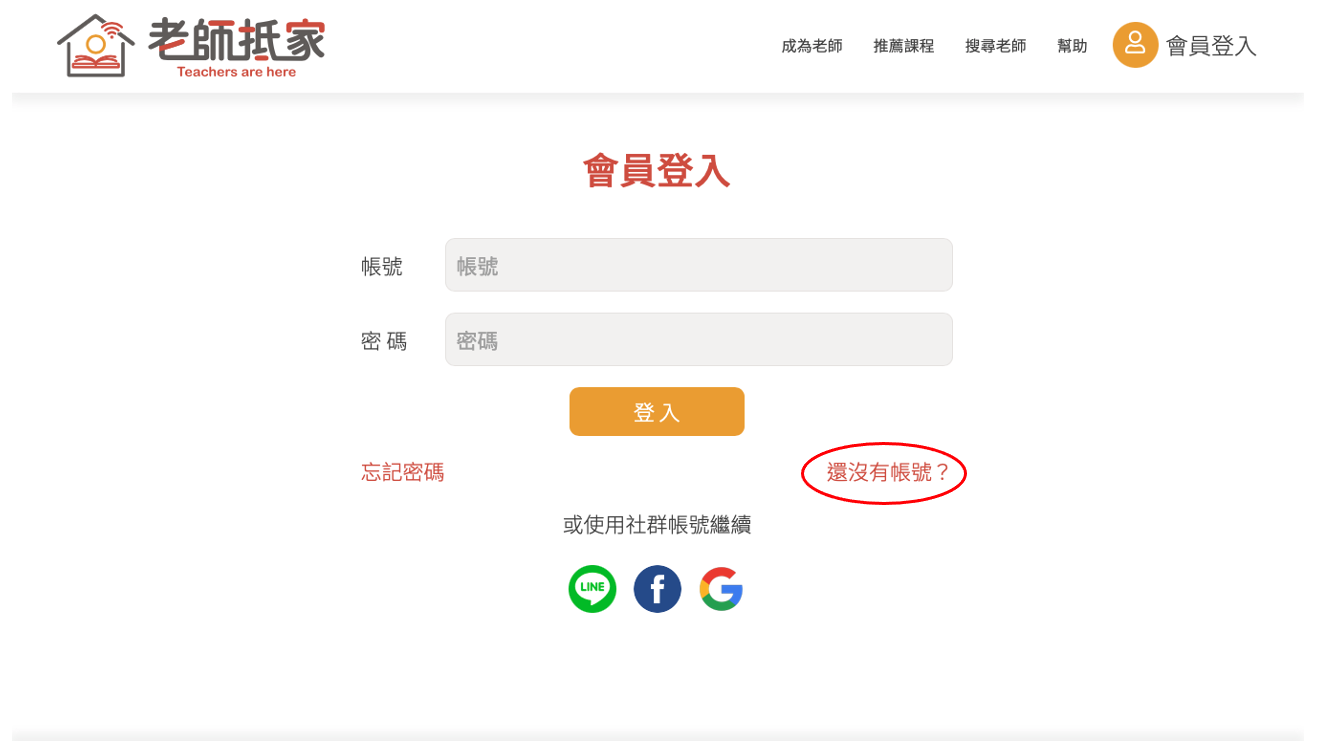Continue with the Facebook icon

(x=657, y=589)
